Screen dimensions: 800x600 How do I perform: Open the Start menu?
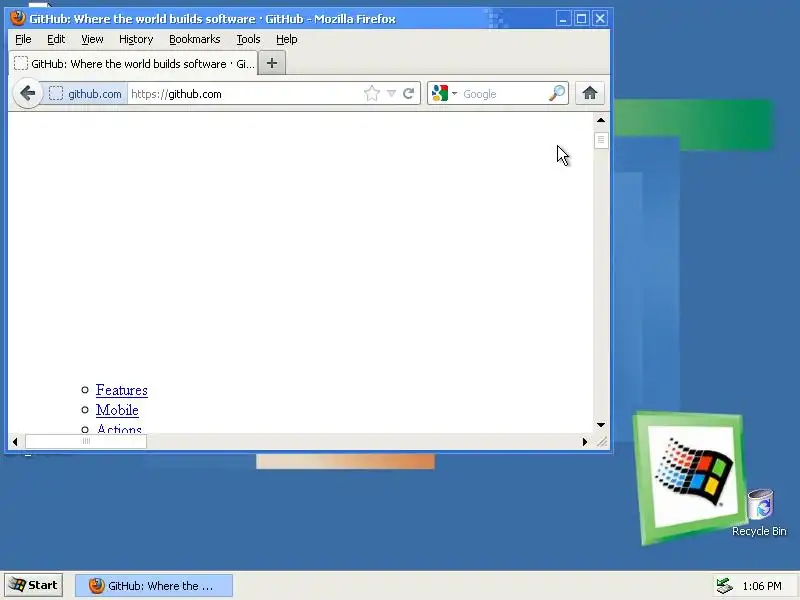(x=34, y=585)
